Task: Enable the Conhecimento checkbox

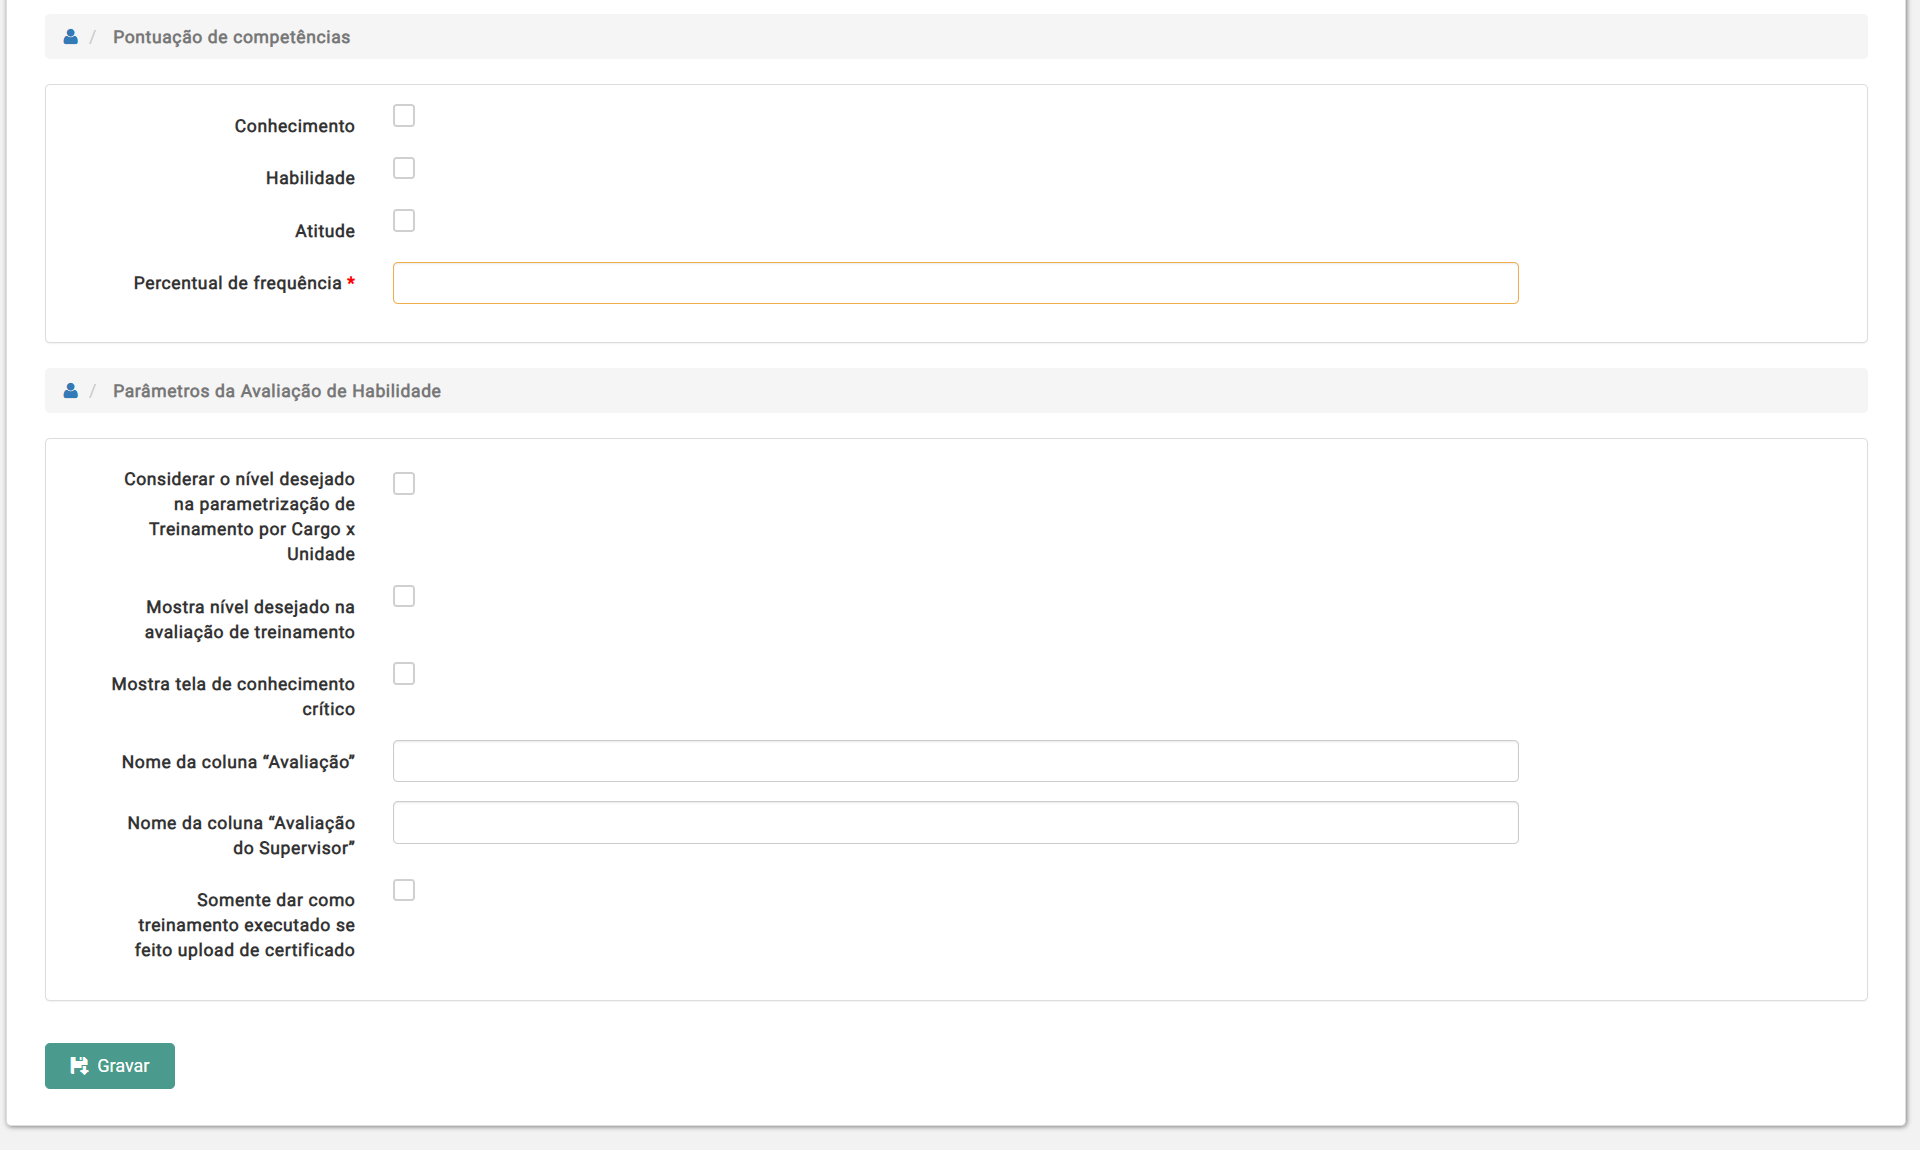Action: pos(404,116)
